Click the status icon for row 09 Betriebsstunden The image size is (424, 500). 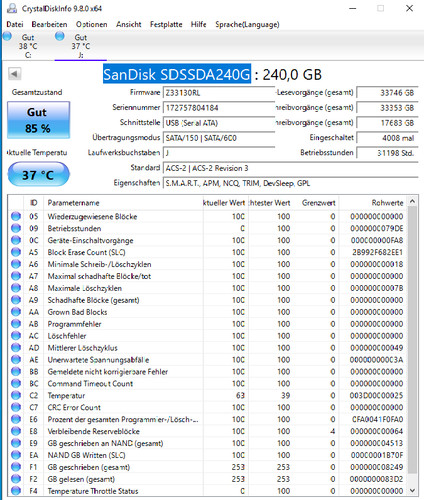coord(16,228)
